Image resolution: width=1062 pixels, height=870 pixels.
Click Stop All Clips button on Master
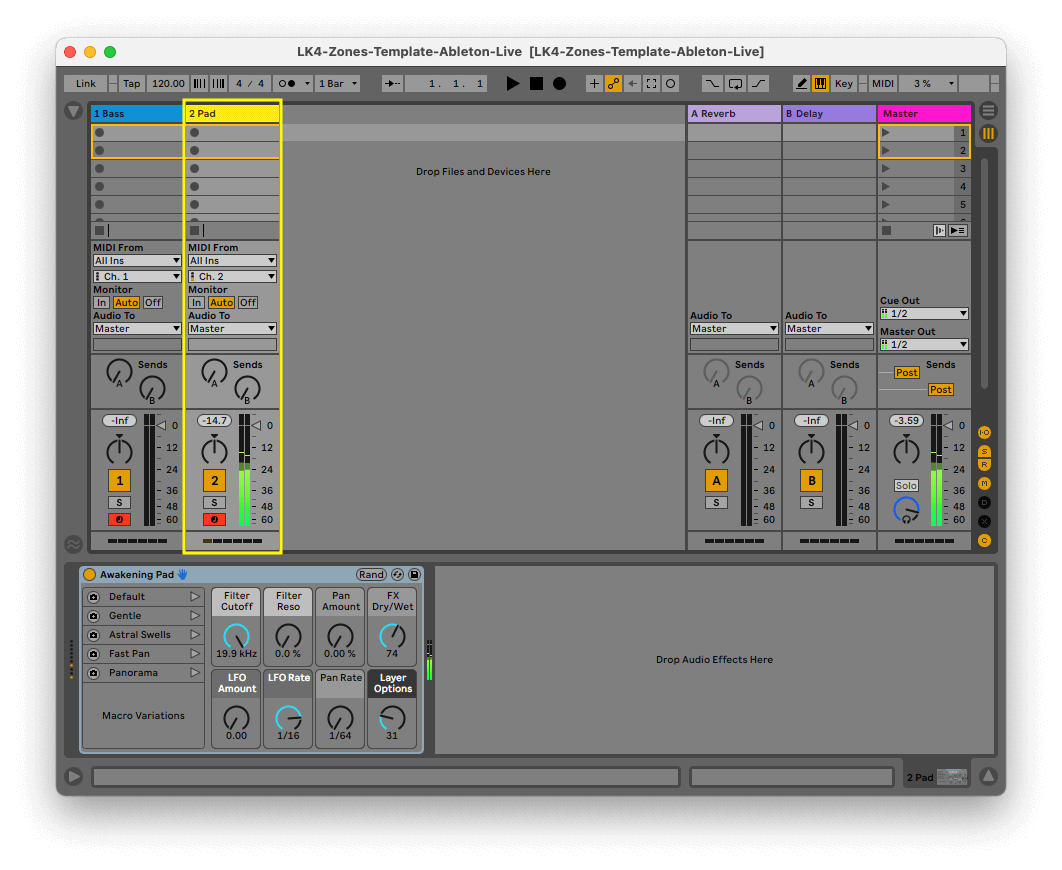pyautogui.click(x=887, y=230)
